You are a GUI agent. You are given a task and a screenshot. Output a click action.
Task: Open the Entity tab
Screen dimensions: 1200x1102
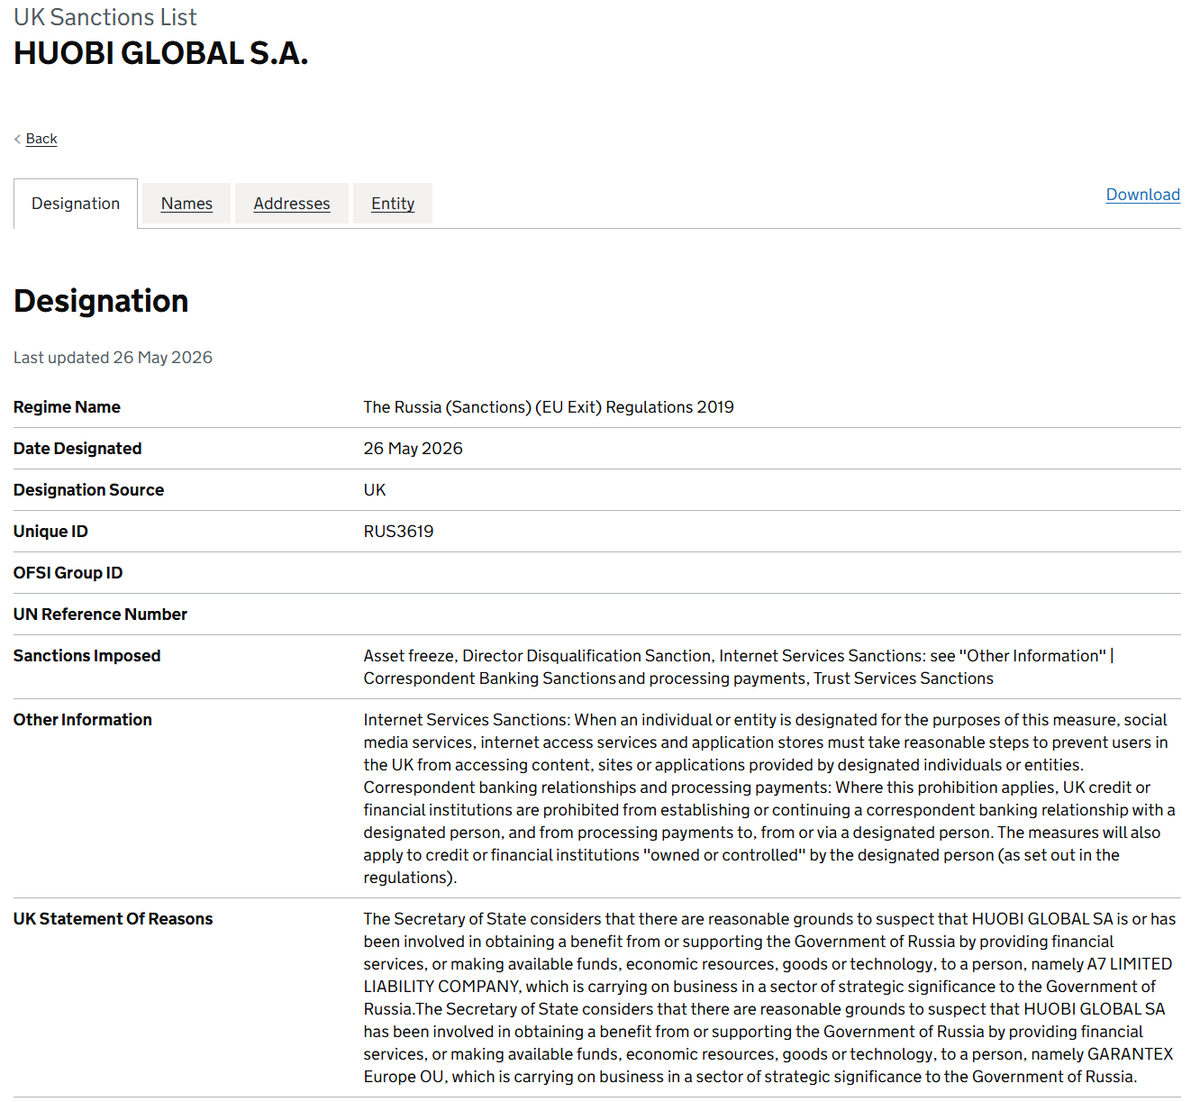[393, 203]
